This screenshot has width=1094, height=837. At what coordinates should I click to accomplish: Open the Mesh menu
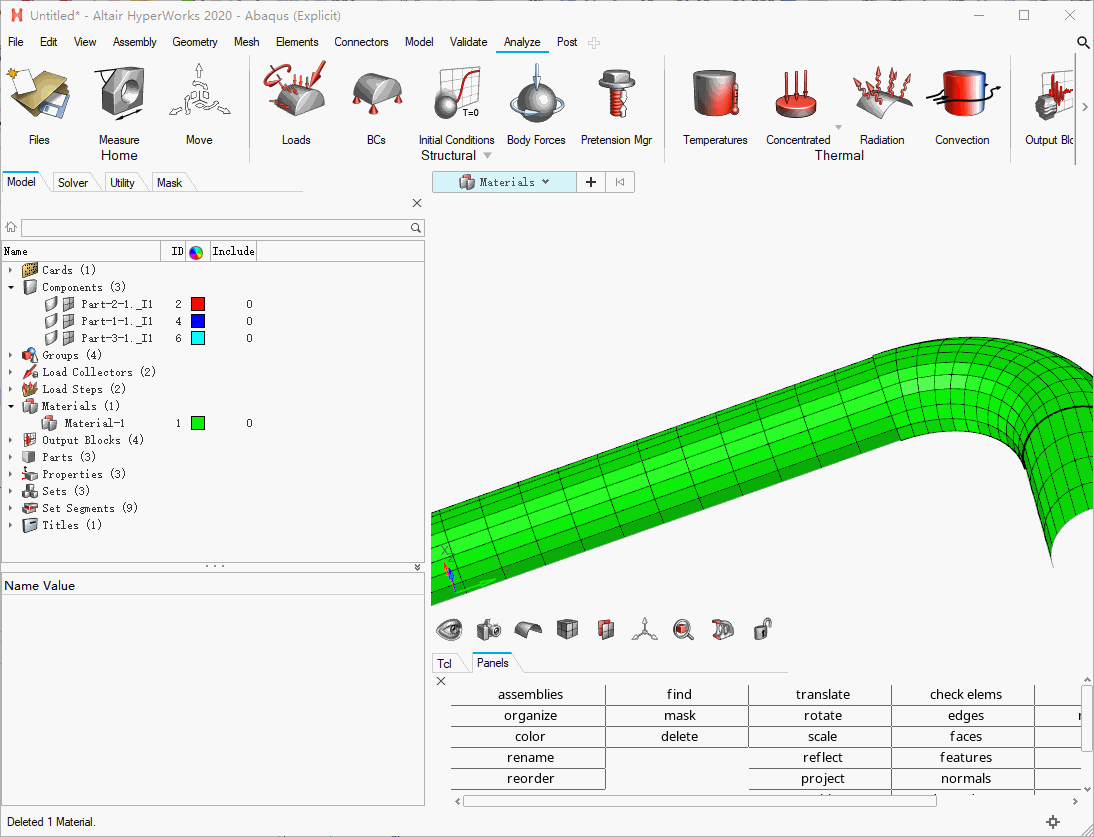pyautogui.click(x=246, y=42)
